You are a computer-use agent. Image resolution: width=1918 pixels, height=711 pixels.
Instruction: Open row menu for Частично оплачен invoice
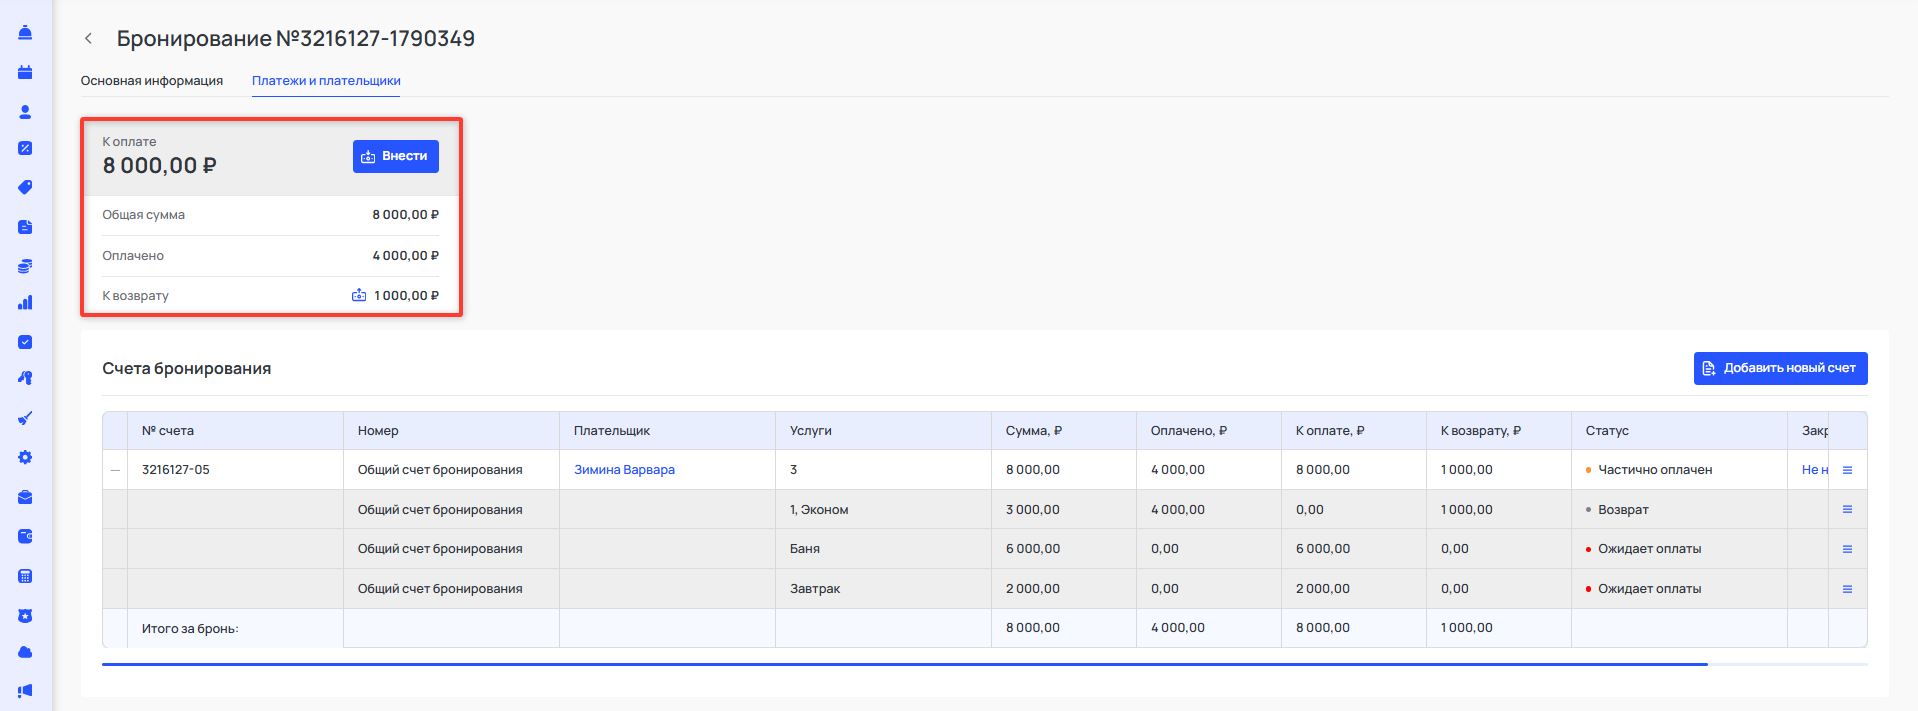click(x=1847, y=470)
